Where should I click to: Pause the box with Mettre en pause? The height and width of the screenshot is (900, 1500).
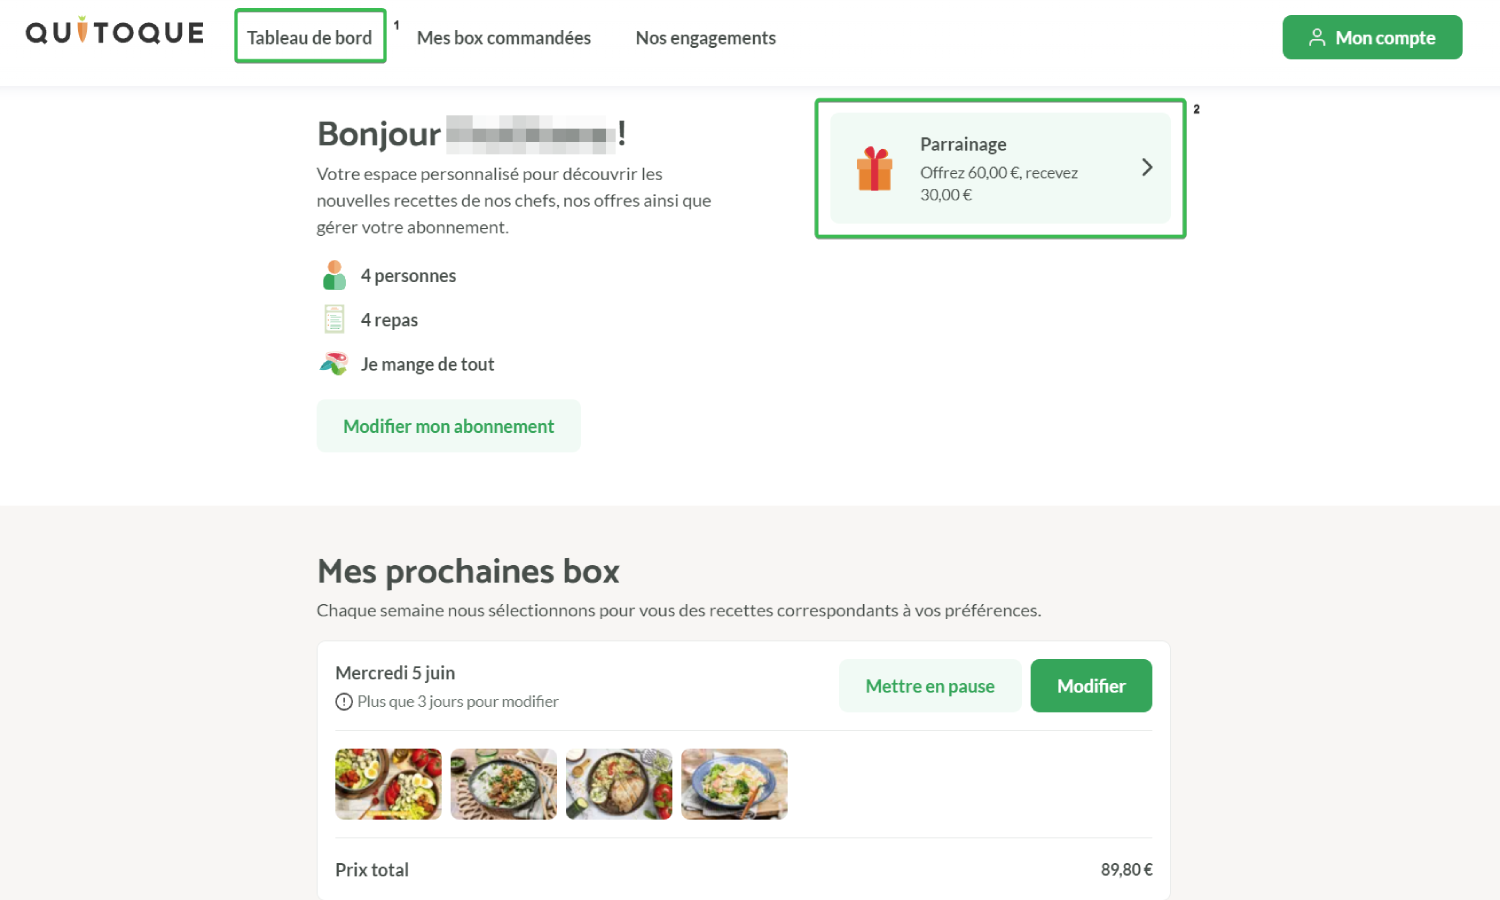point(930,686)
